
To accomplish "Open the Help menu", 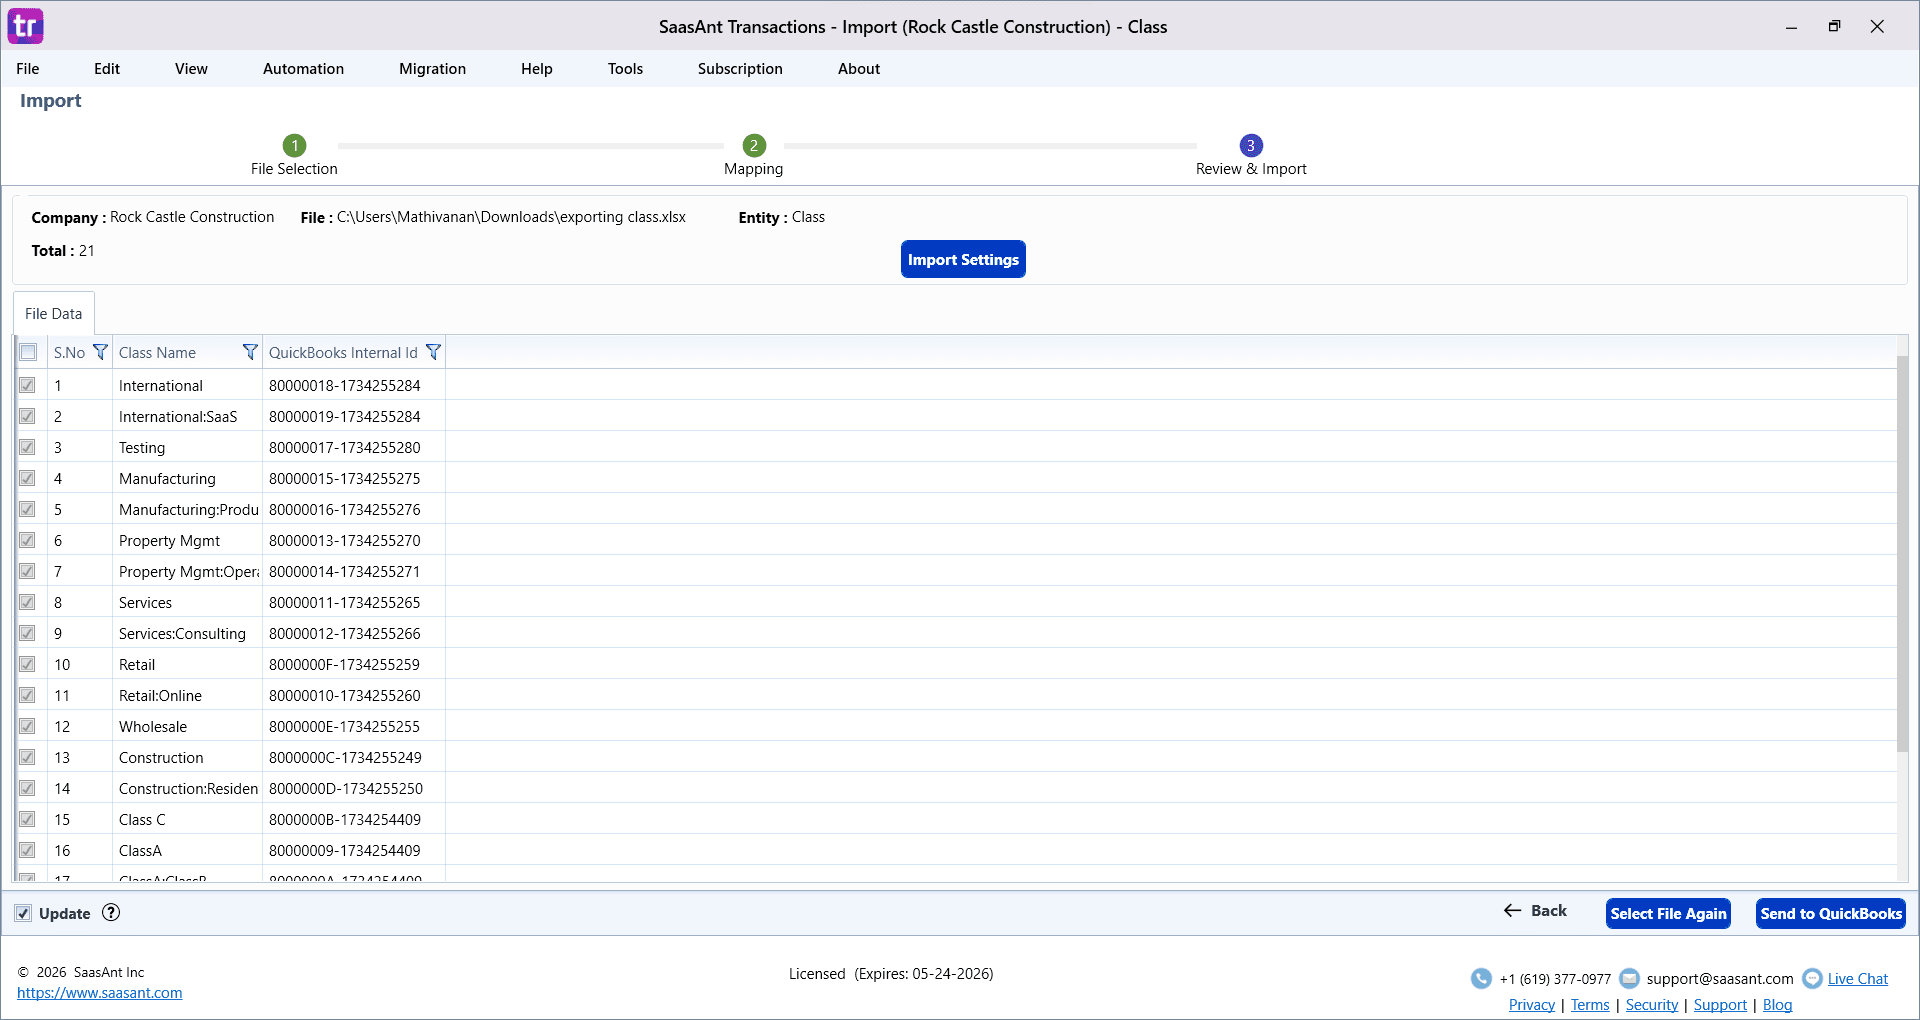I will tap(537, 69).
